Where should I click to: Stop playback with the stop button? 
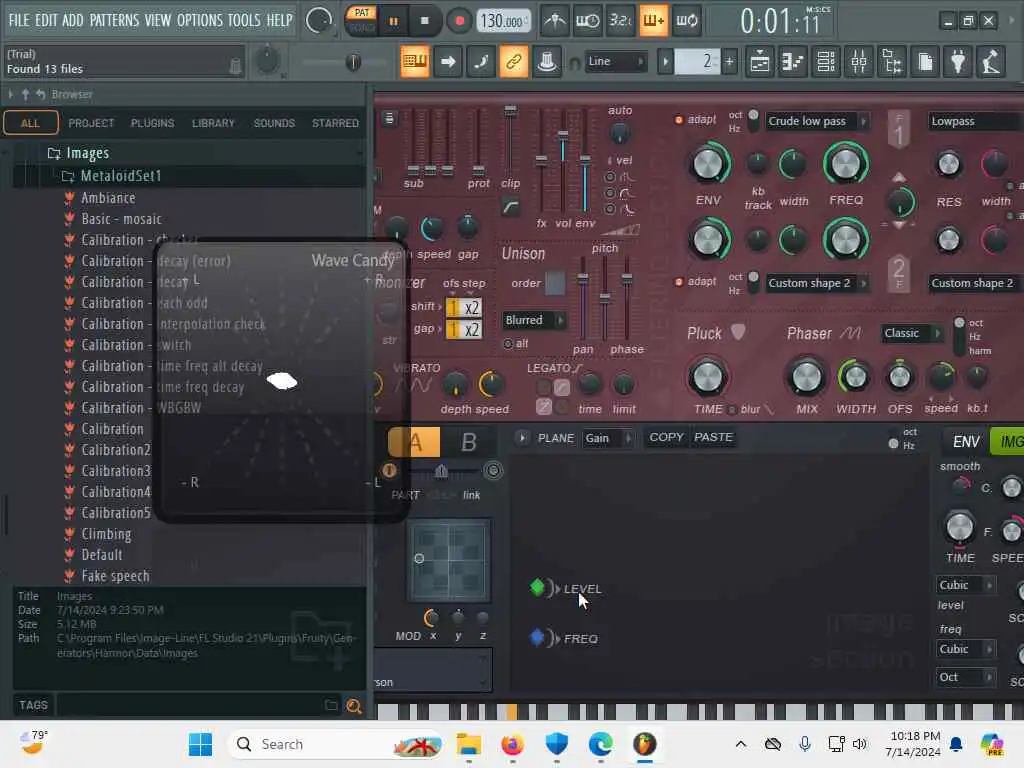(x=424, y=21)
